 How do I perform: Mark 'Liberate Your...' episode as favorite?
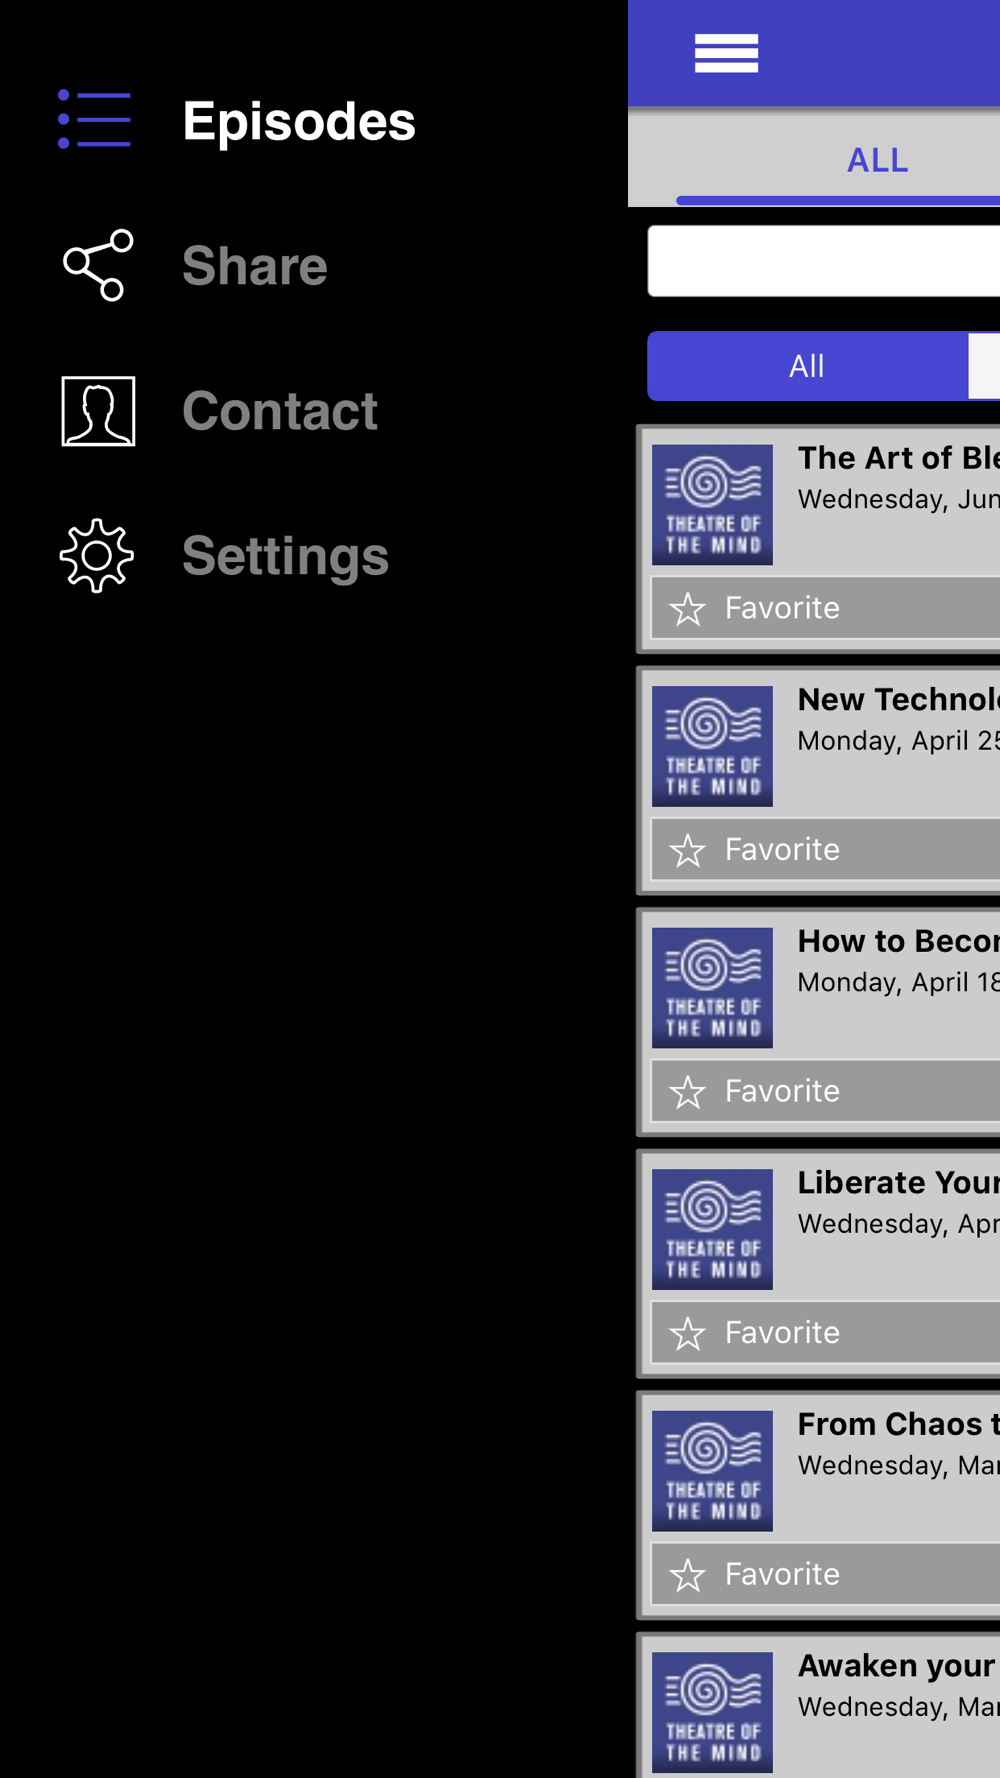tap(825, 1333)
